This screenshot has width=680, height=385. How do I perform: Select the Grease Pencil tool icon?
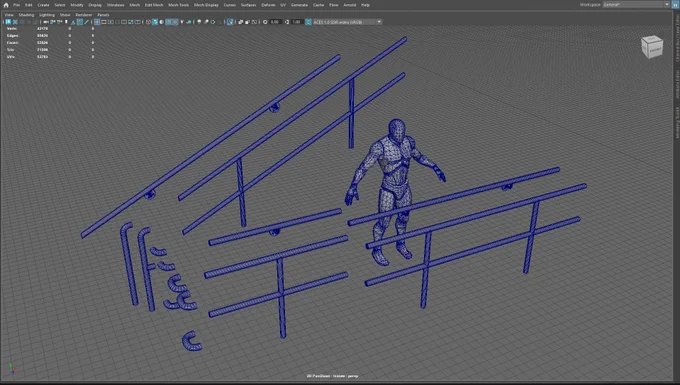[86, 22]
